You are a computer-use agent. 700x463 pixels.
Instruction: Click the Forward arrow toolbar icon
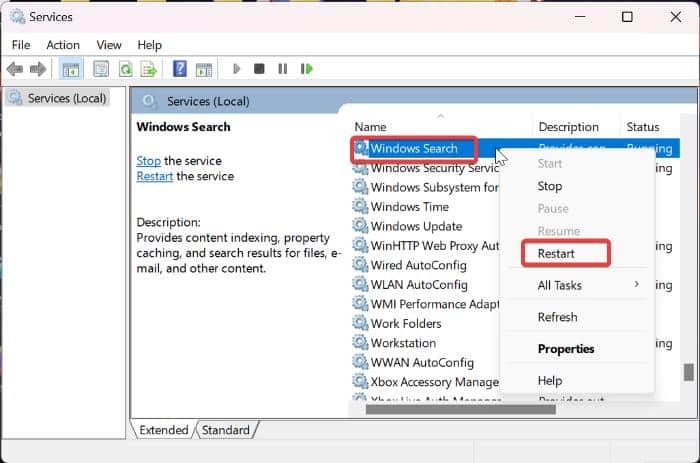coord(38,69)
